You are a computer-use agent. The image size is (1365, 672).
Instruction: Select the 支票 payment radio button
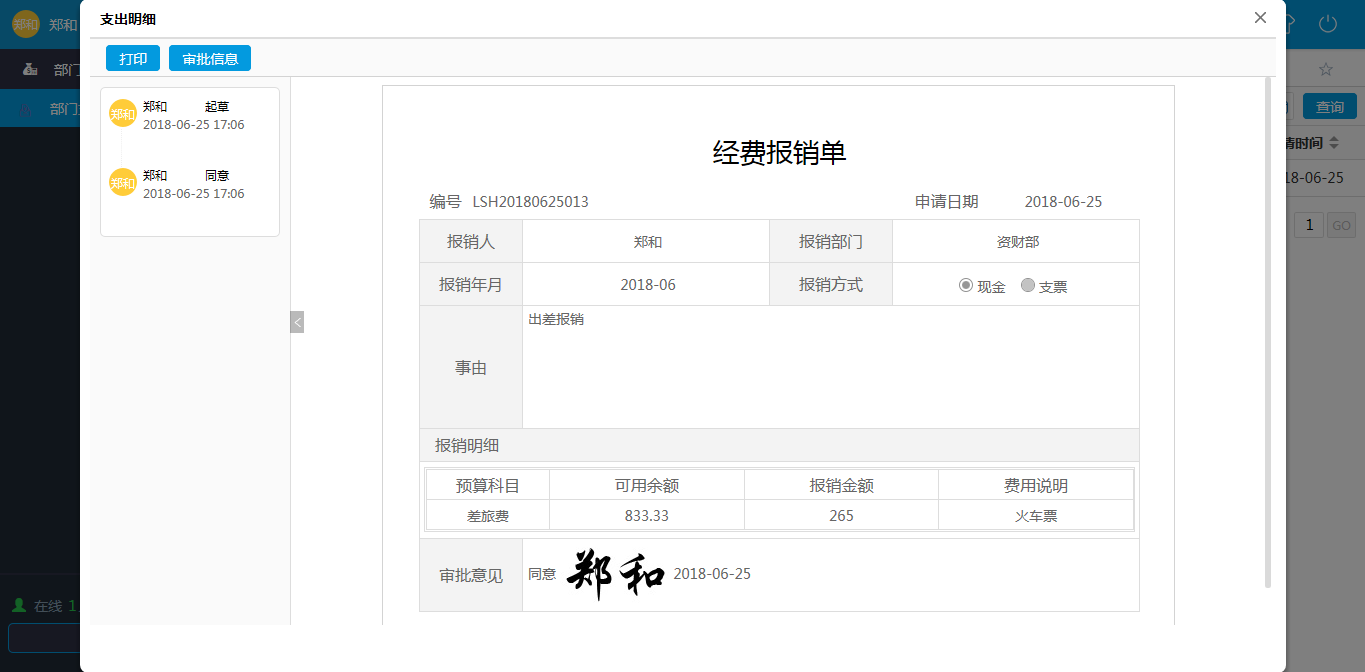click(1027, 285)
